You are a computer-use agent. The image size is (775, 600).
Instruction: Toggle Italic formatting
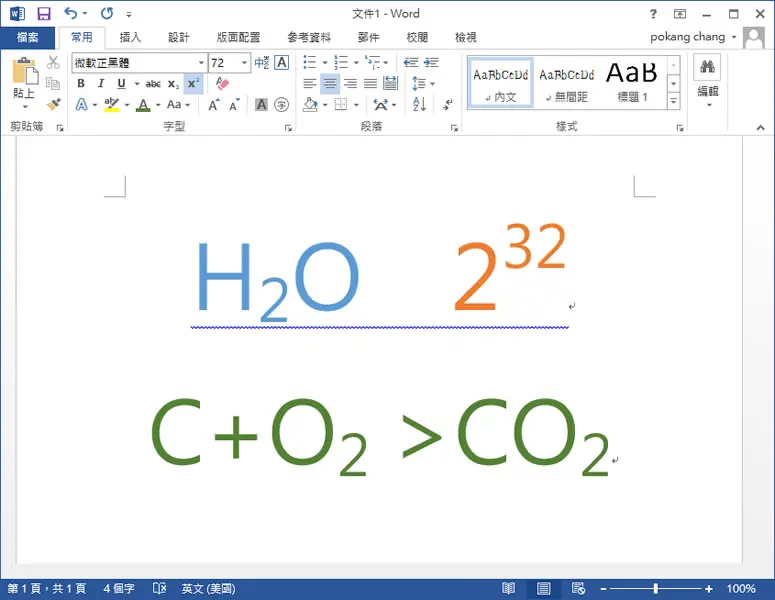pyautogui.click(x=101, y=84)
